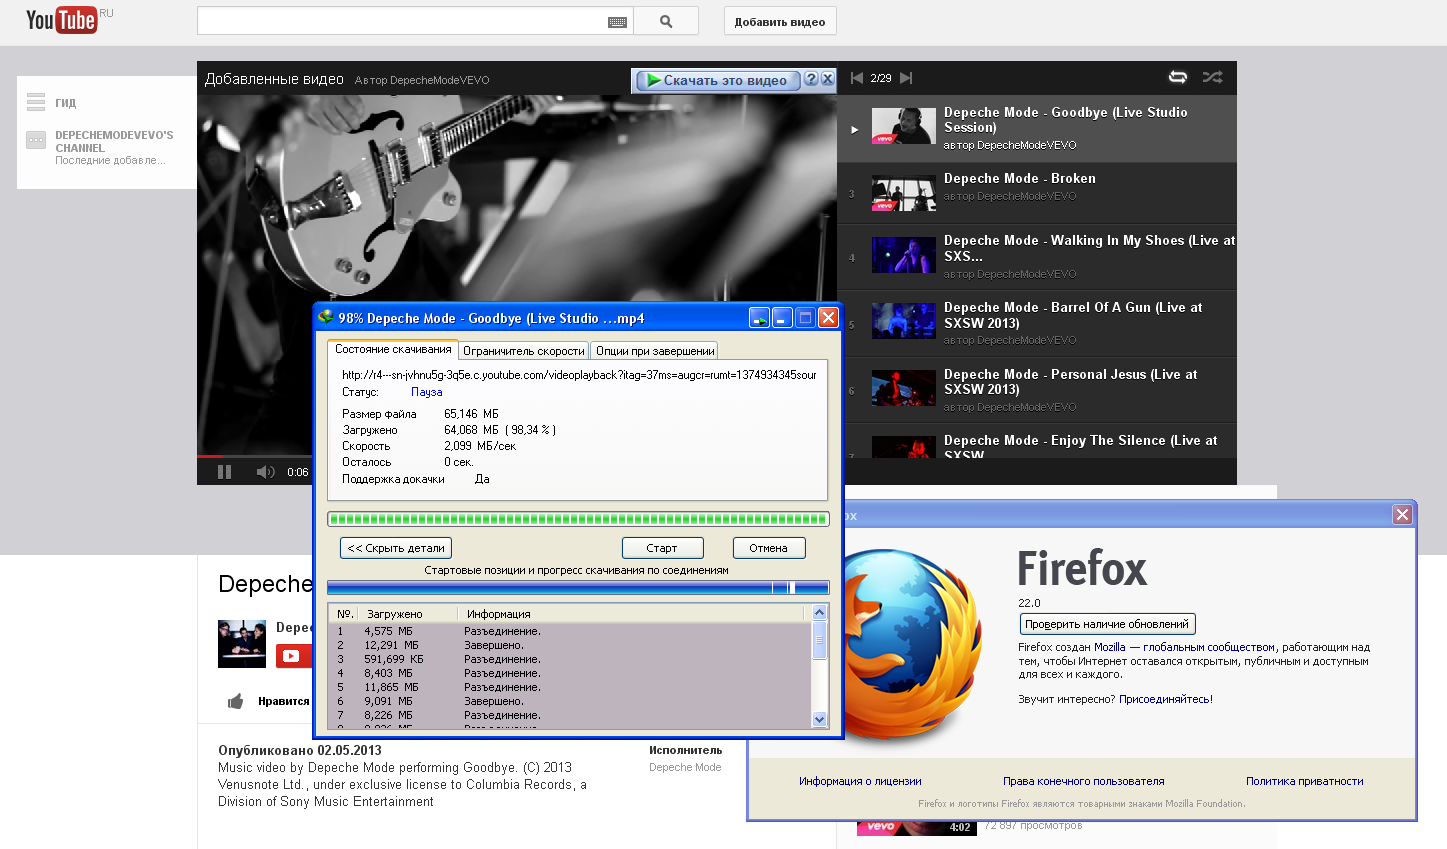Skip to the next playlist video
This screenshot has height=849, width=1447.
pos(906,78)
